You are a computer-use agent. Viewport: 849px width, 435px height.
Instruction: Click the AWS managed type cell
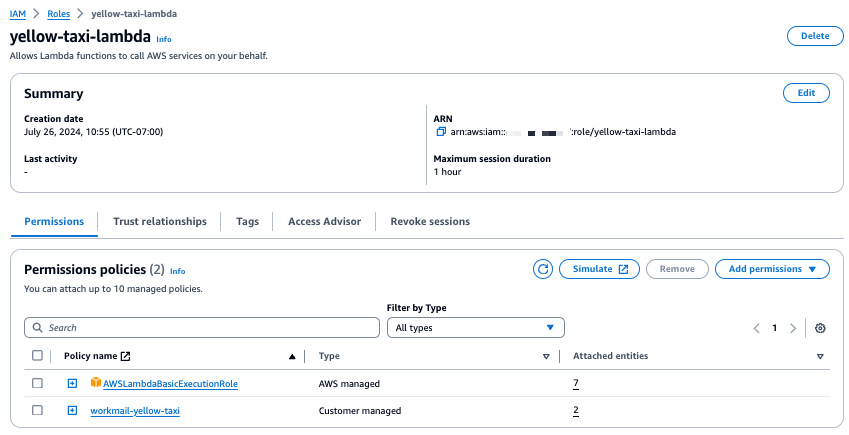[x=349, y=384]
